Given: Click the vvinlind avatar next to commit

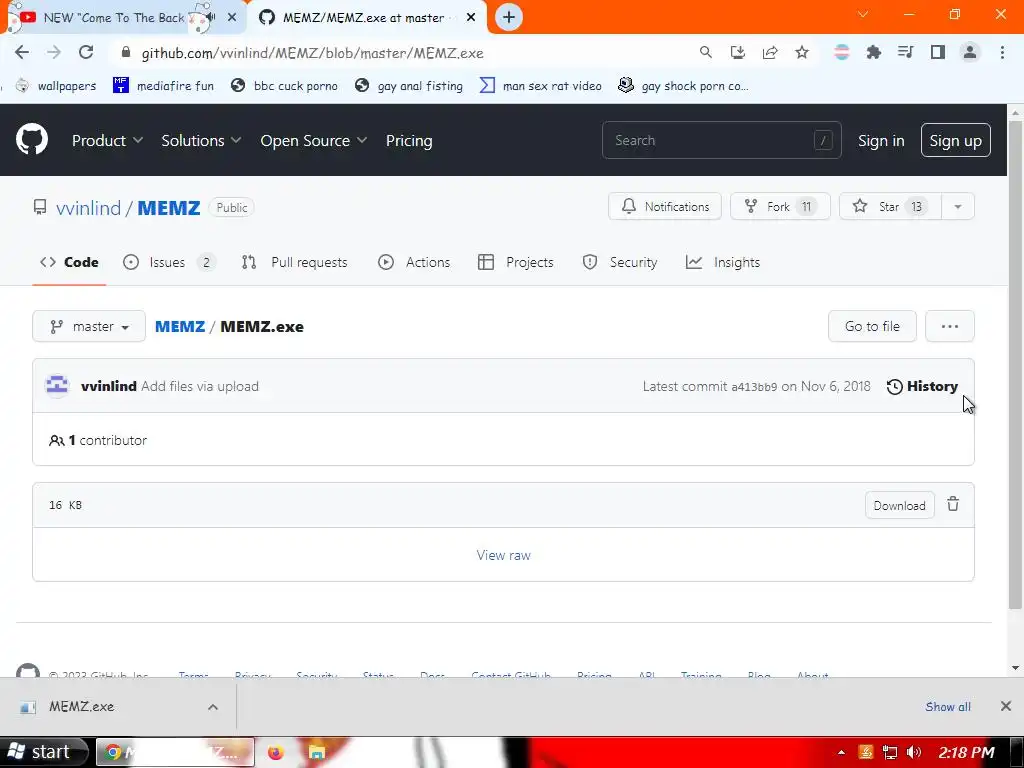Looking at the screenshot, I should click(57, 385).
